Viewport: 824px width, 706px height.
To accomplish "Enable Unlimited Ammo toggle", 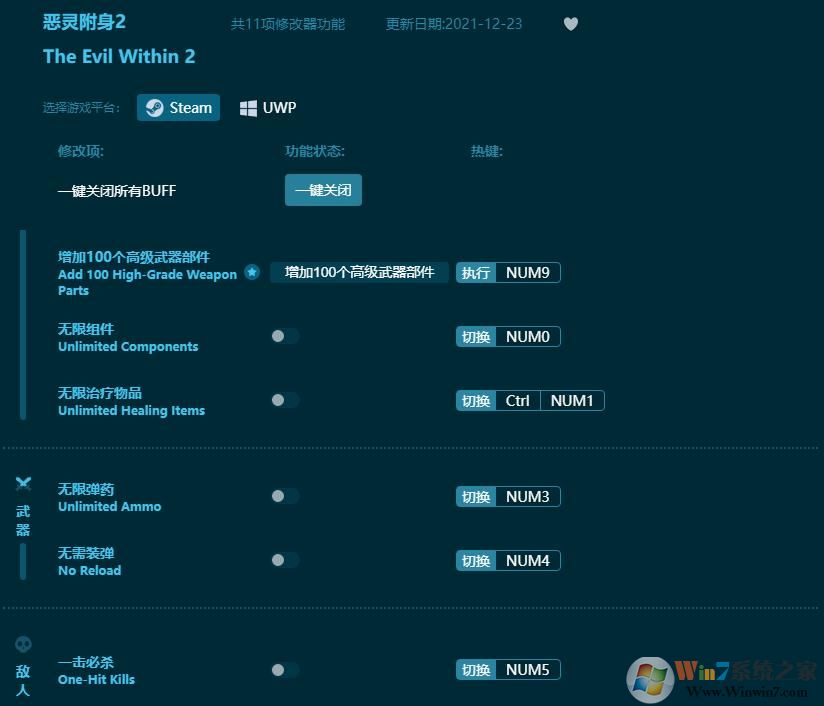I will [285, 496].
